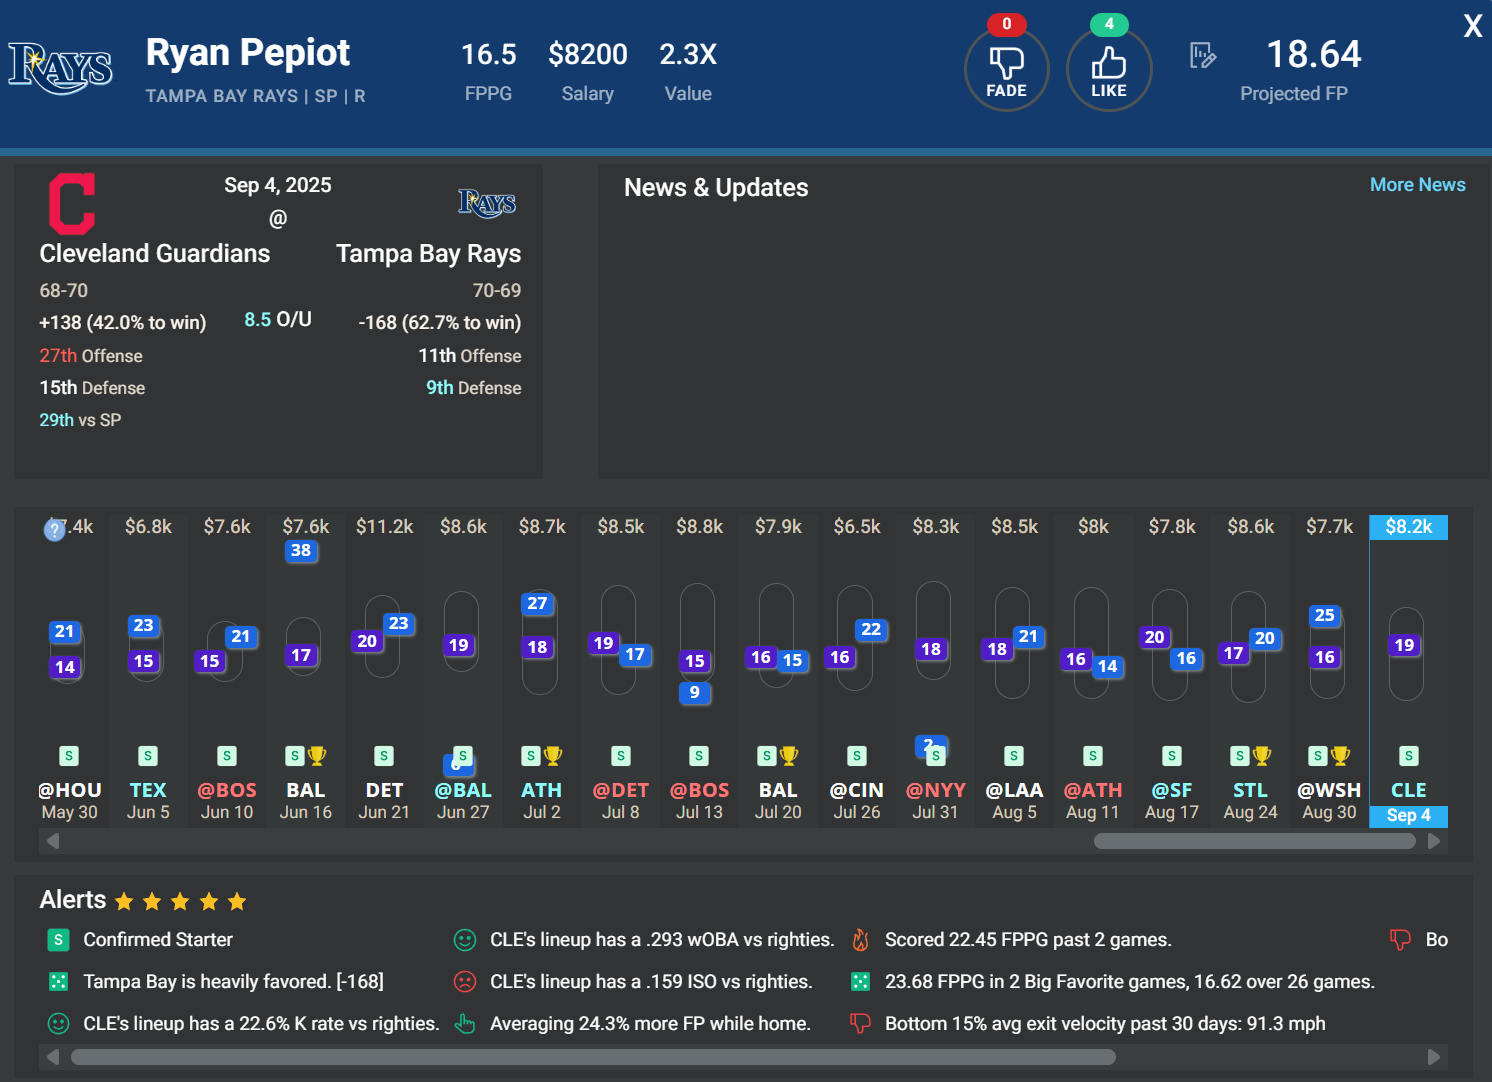
Task: Click '29th vs SP' ranking
Action: [80, 420]
